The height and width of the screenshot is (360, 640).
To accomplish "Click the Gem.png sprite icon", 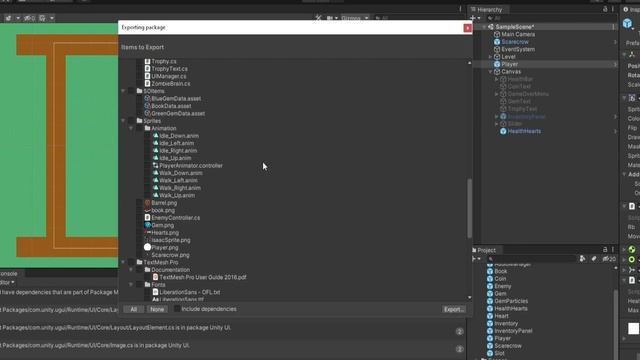I will tap(147, 225).
